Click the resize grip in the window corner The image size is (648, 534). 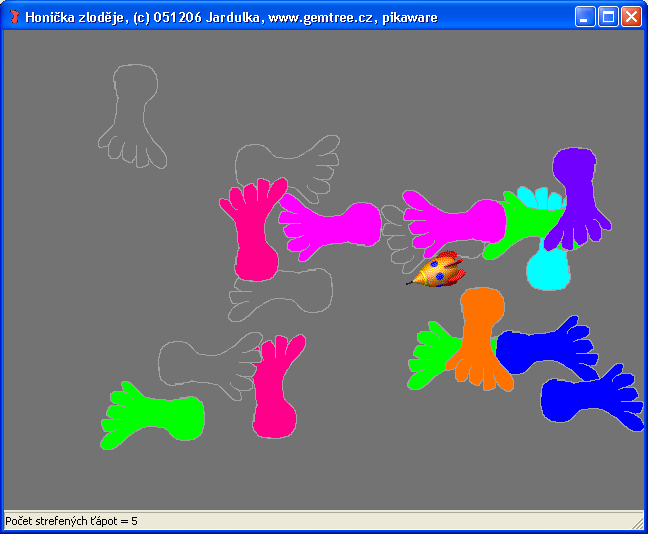(638, 523)
